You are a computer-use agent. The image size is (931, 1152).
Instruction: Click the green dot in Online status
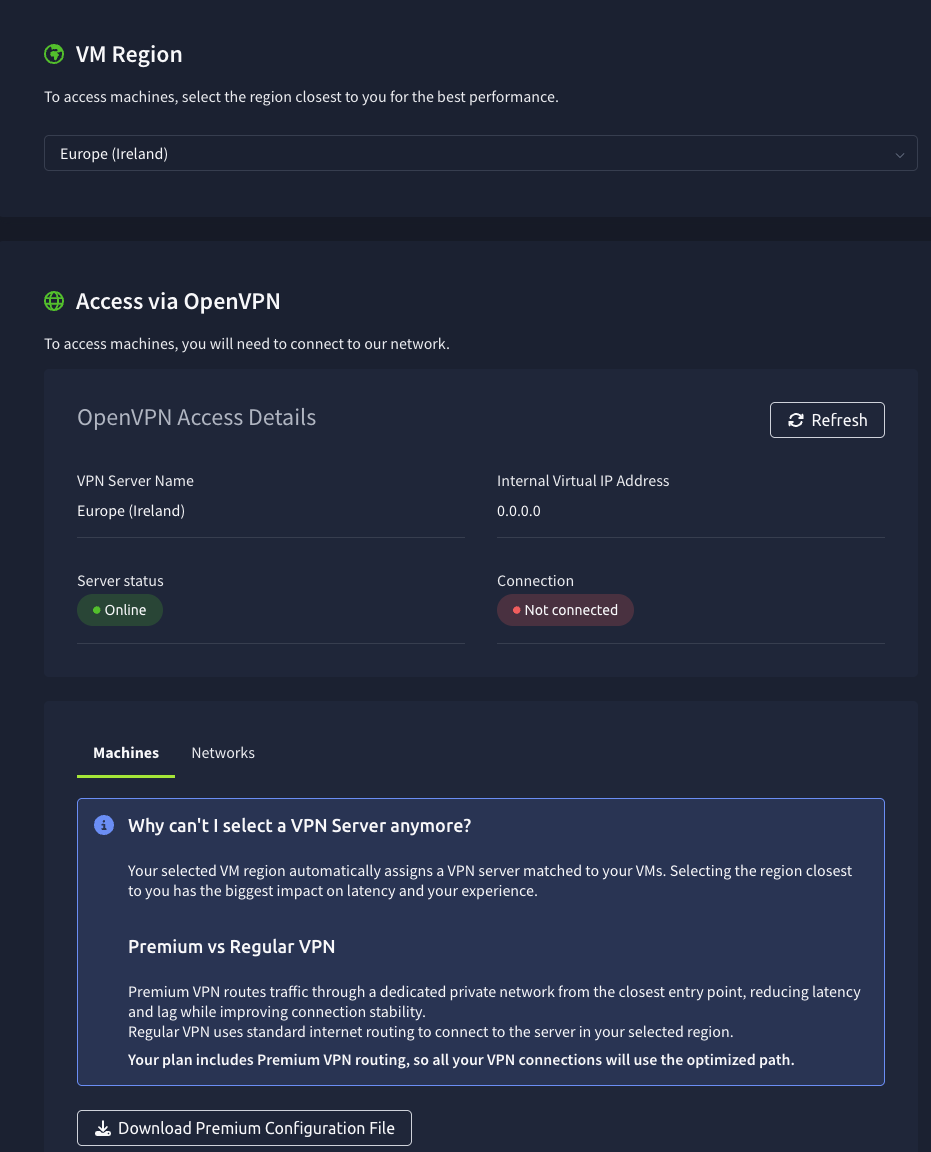tap(97, 610)
